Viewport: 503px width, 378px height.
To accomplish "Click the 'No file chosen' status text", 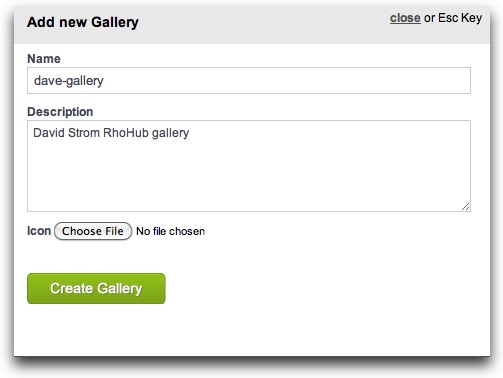I will point(170,231).
